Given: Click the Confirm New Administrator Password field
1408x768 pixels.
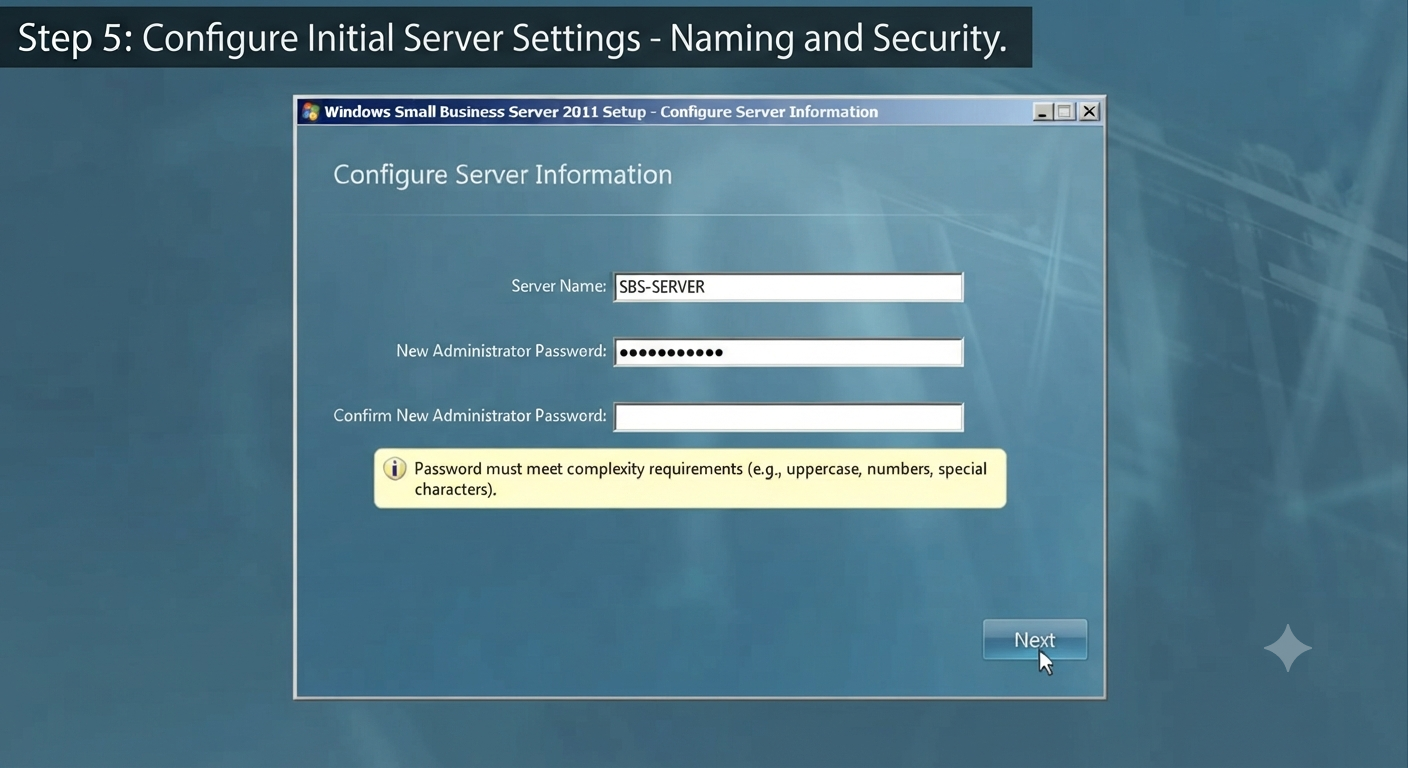Looking at the screenshot, I should coord(788,417).
